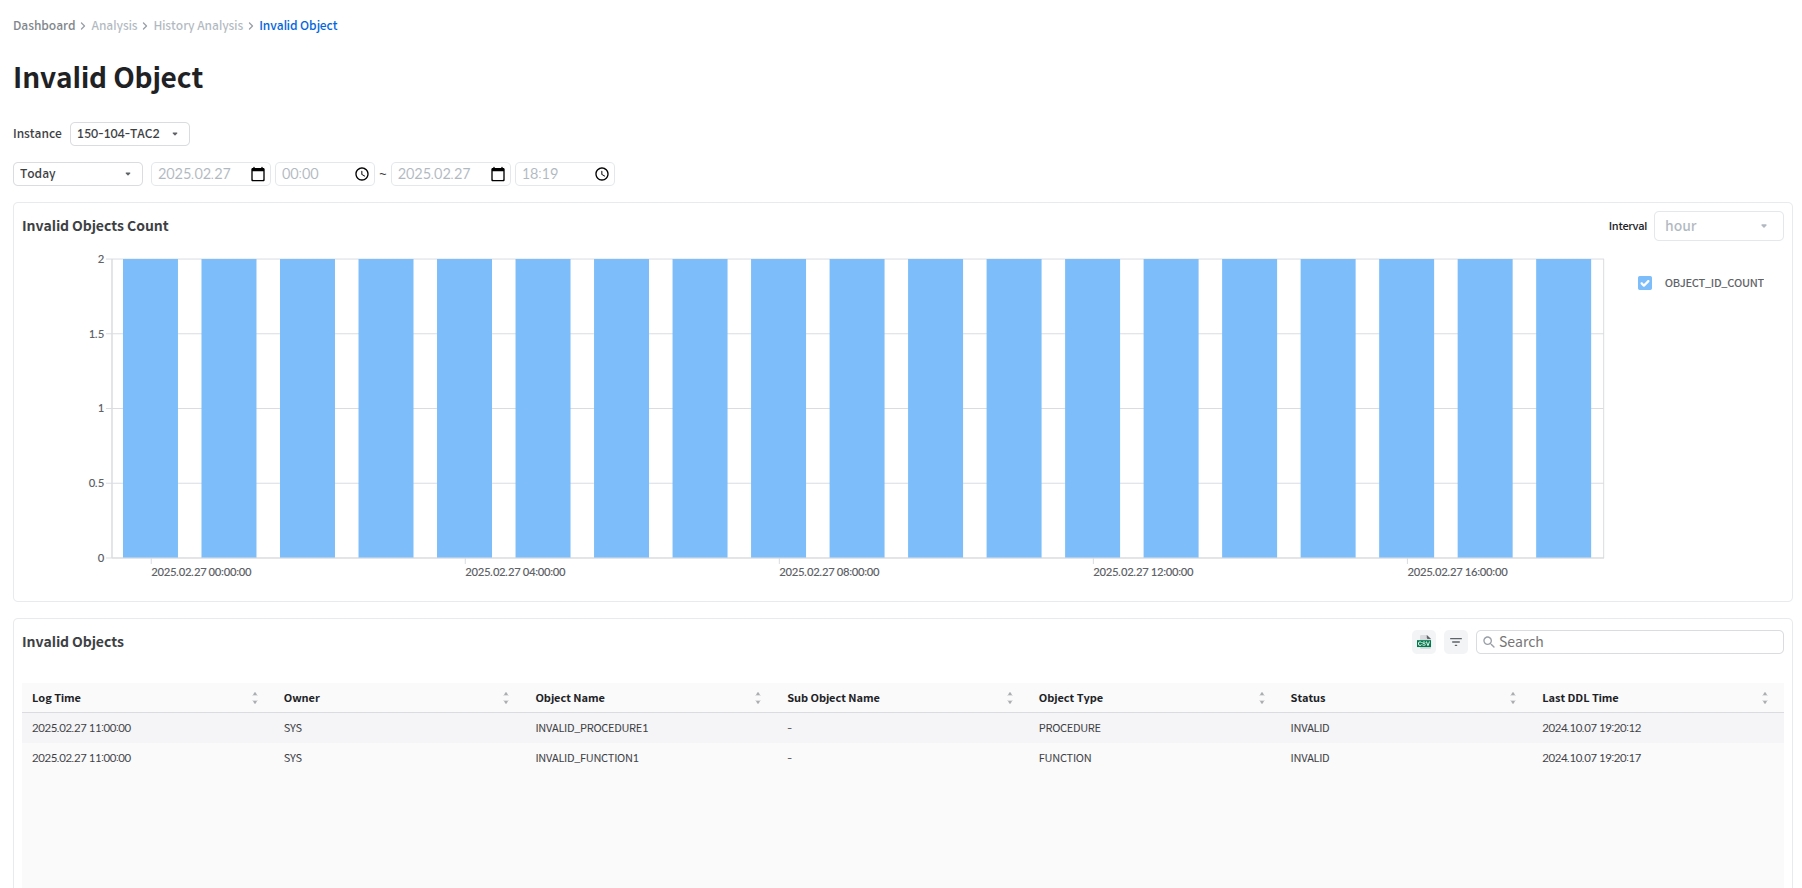Open the table filter icon
This screenshot has width=1802, height=888.
pos(1456,642)
